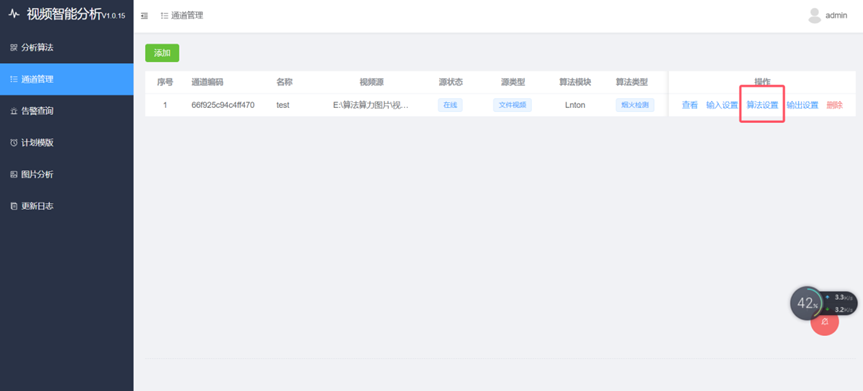Click the pulse logo icon beside 视频智能分析
Image resolution: width=863 pixels, height=391 pixels.
click(x=14, y=14)
